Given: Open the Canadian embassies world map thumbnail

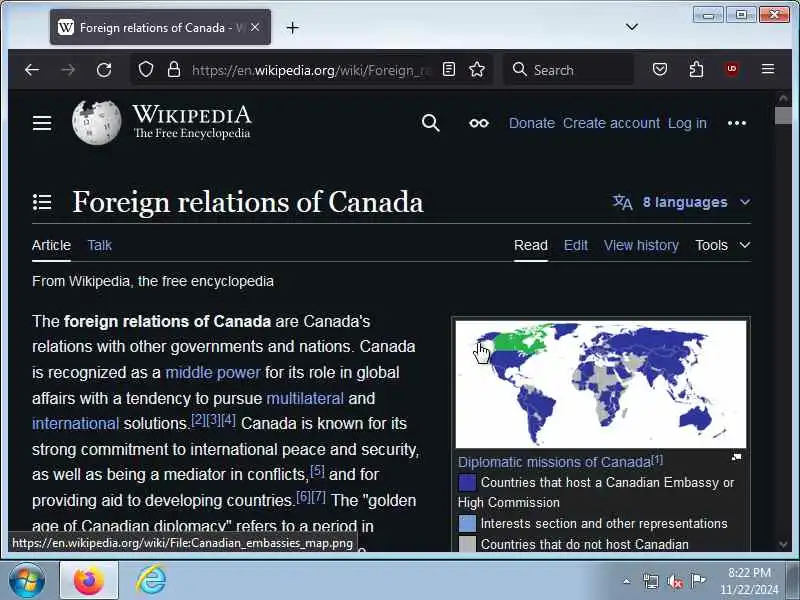Looking at the screenshot, I should [601, 384].
